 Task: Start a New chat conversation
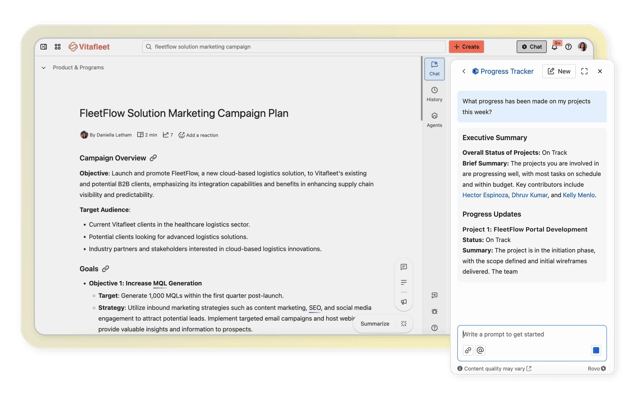tap(559, 71)
